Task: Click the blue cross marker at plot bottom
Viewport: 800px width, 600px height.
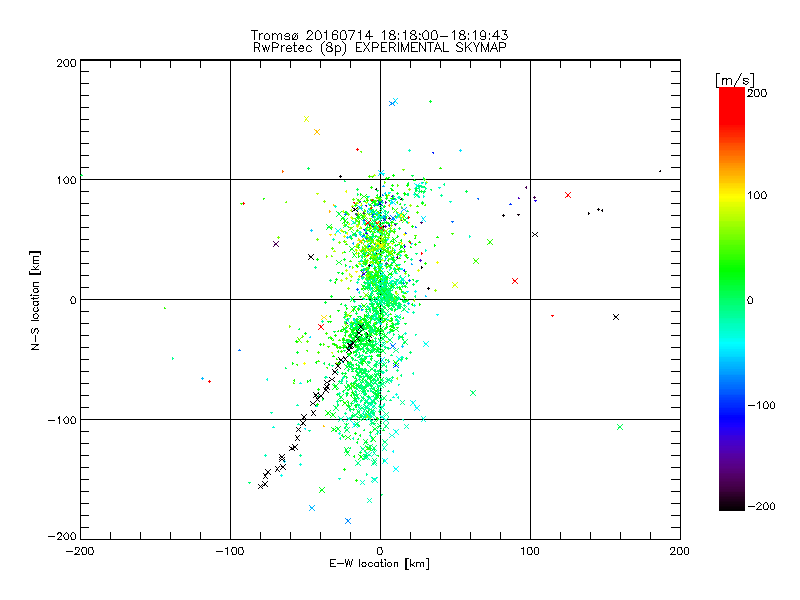Action: pos(348,521)
